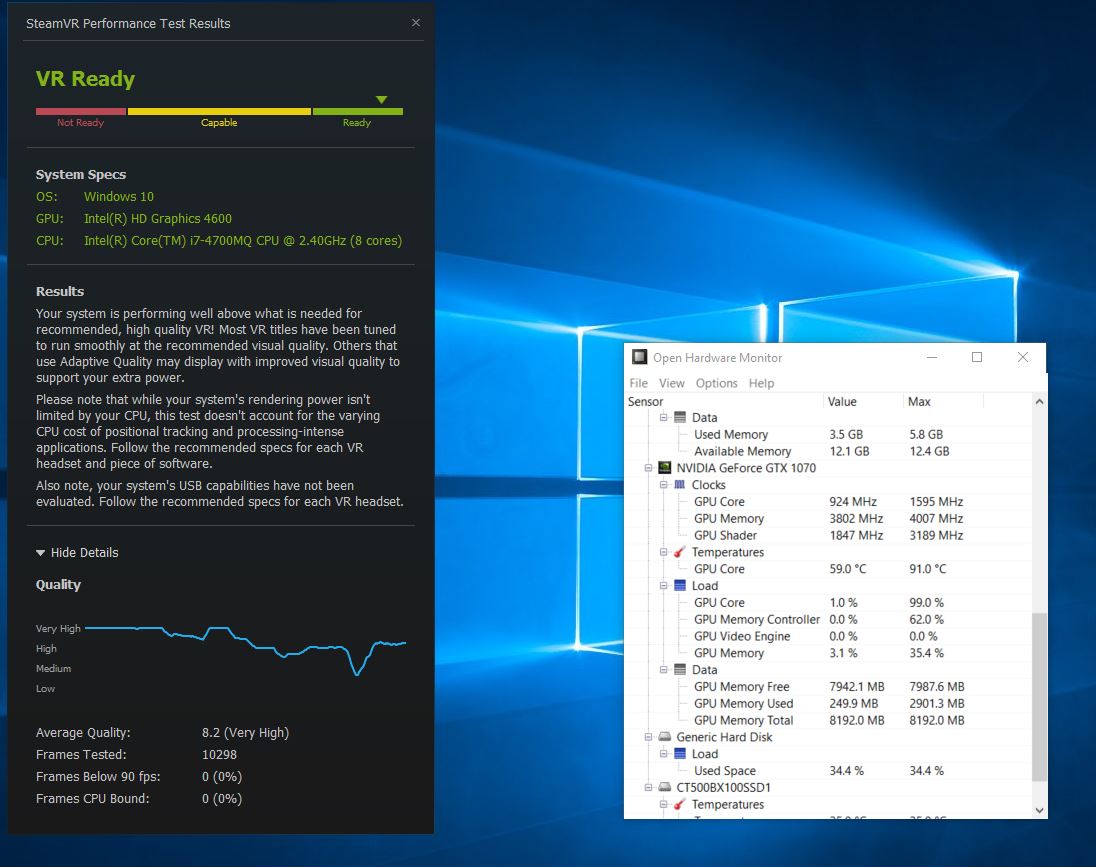Select the Used Space sensor row
Screen dimensions: 1096x867
click(x=828, y=770)
